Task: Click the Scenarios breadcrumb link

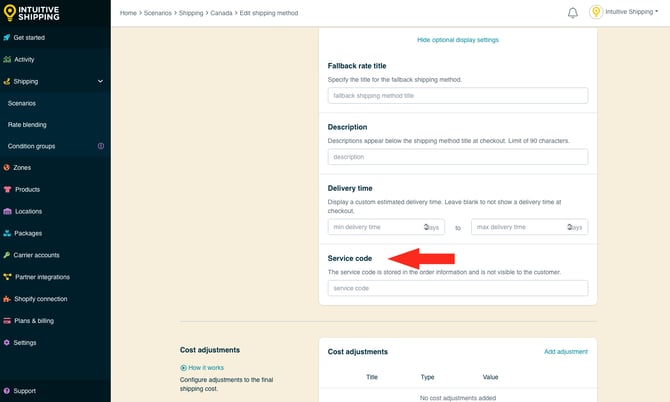Action: point(158,13)
